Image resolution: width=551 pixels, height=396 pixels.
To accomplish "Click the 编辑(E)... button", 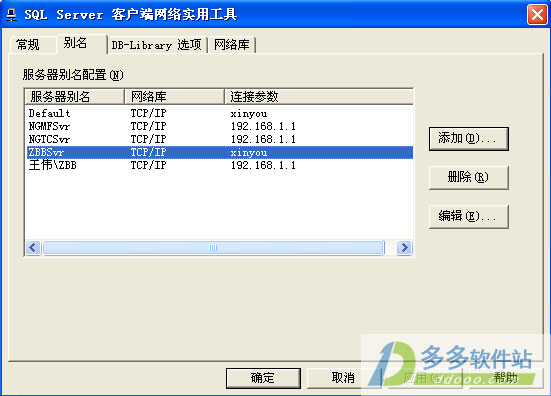I will tap(468, 216).
